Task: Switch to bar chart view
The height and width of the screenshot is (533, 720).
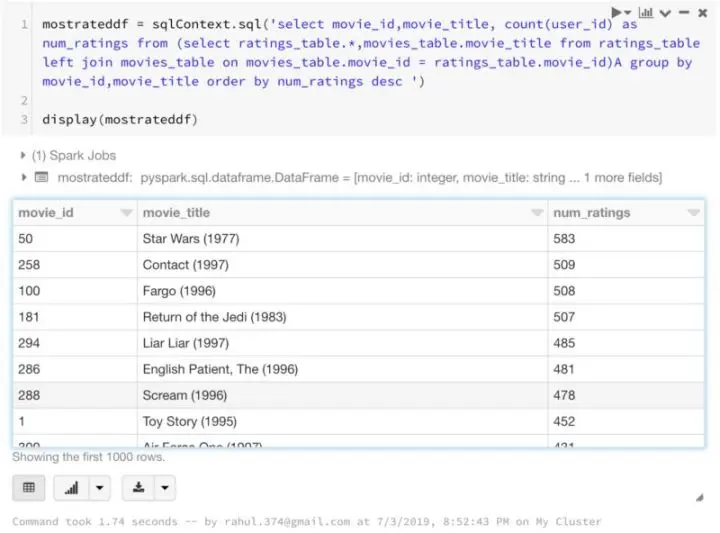Action: 72,488
